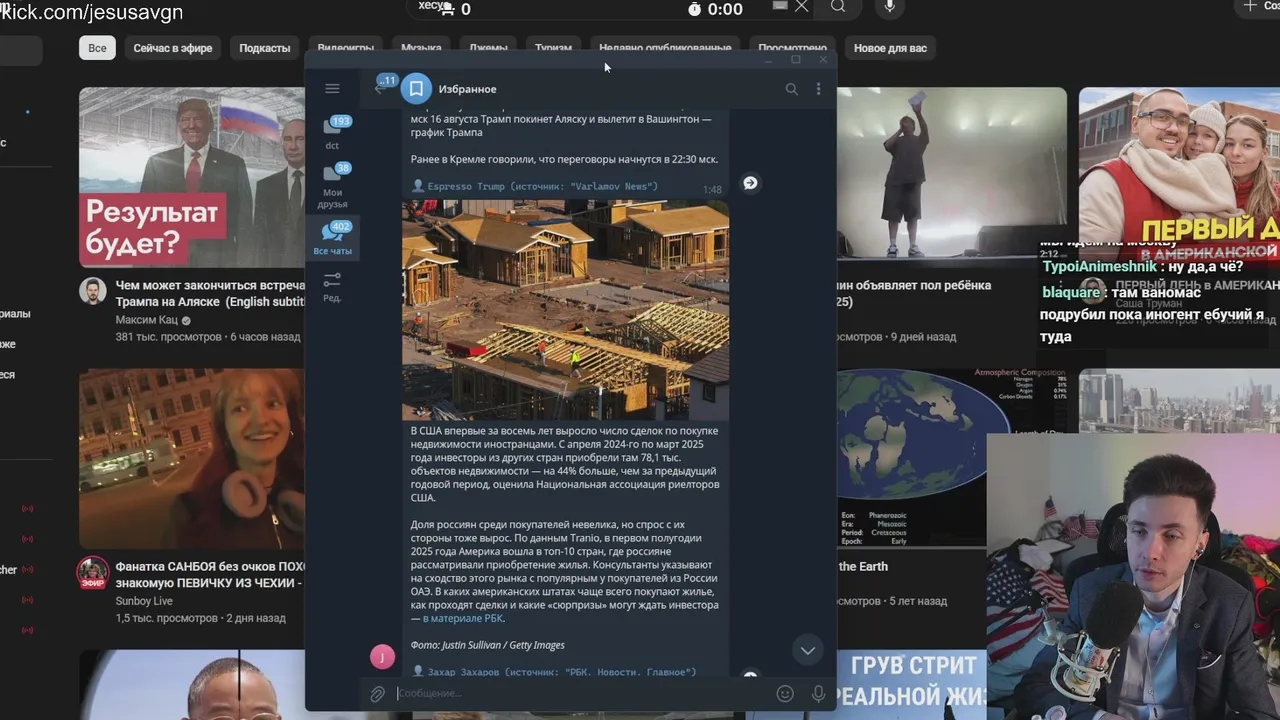Click the chat title Избранное

(467, 89)
